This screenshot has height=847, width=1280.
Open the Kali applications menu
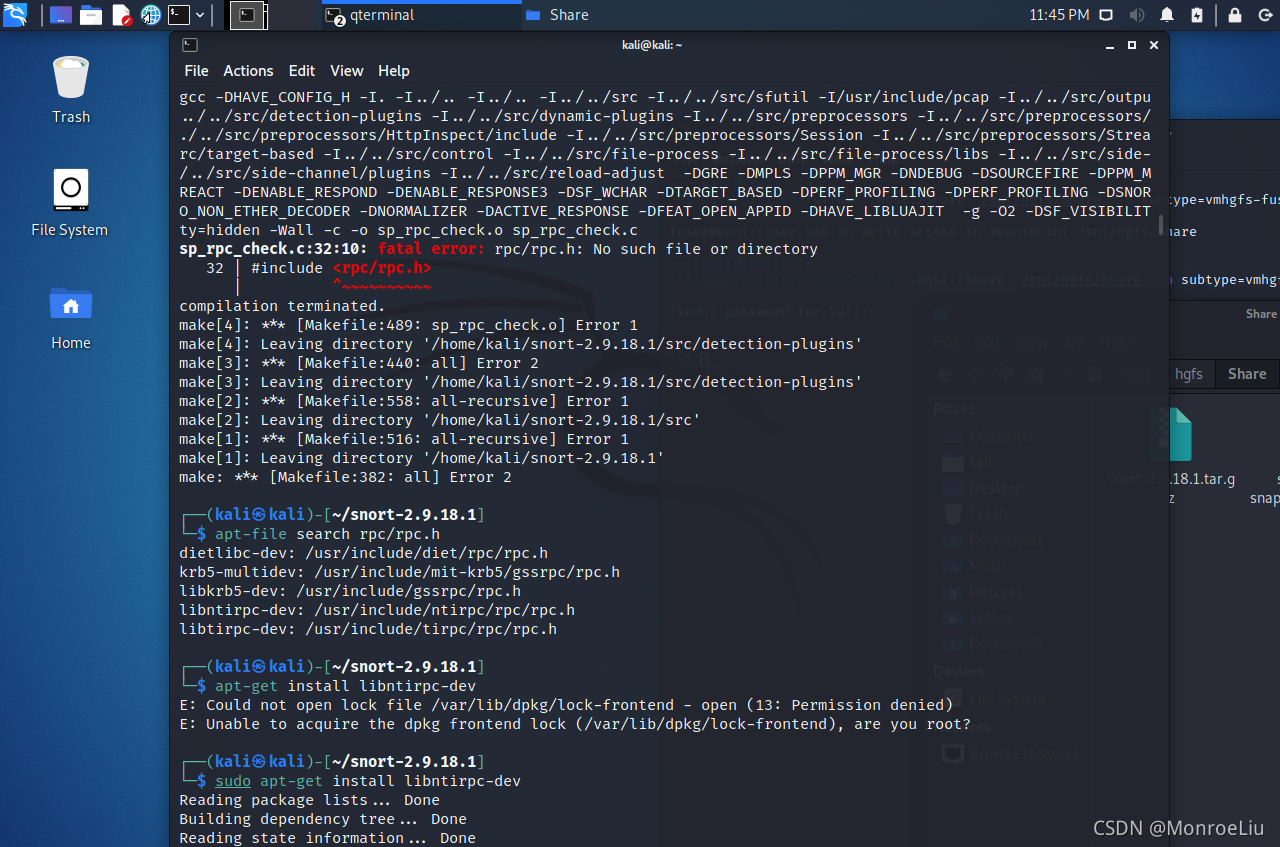[15, 15]
